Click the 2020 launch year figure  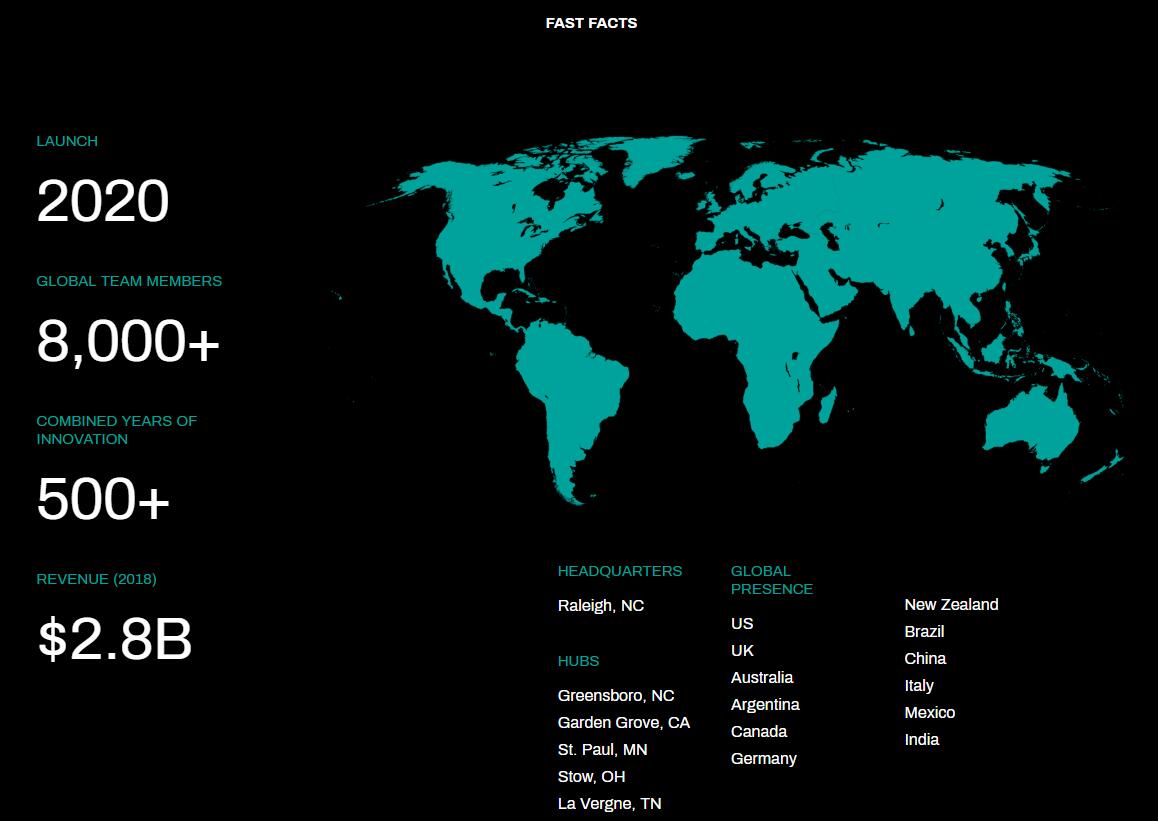pos(103,201)
